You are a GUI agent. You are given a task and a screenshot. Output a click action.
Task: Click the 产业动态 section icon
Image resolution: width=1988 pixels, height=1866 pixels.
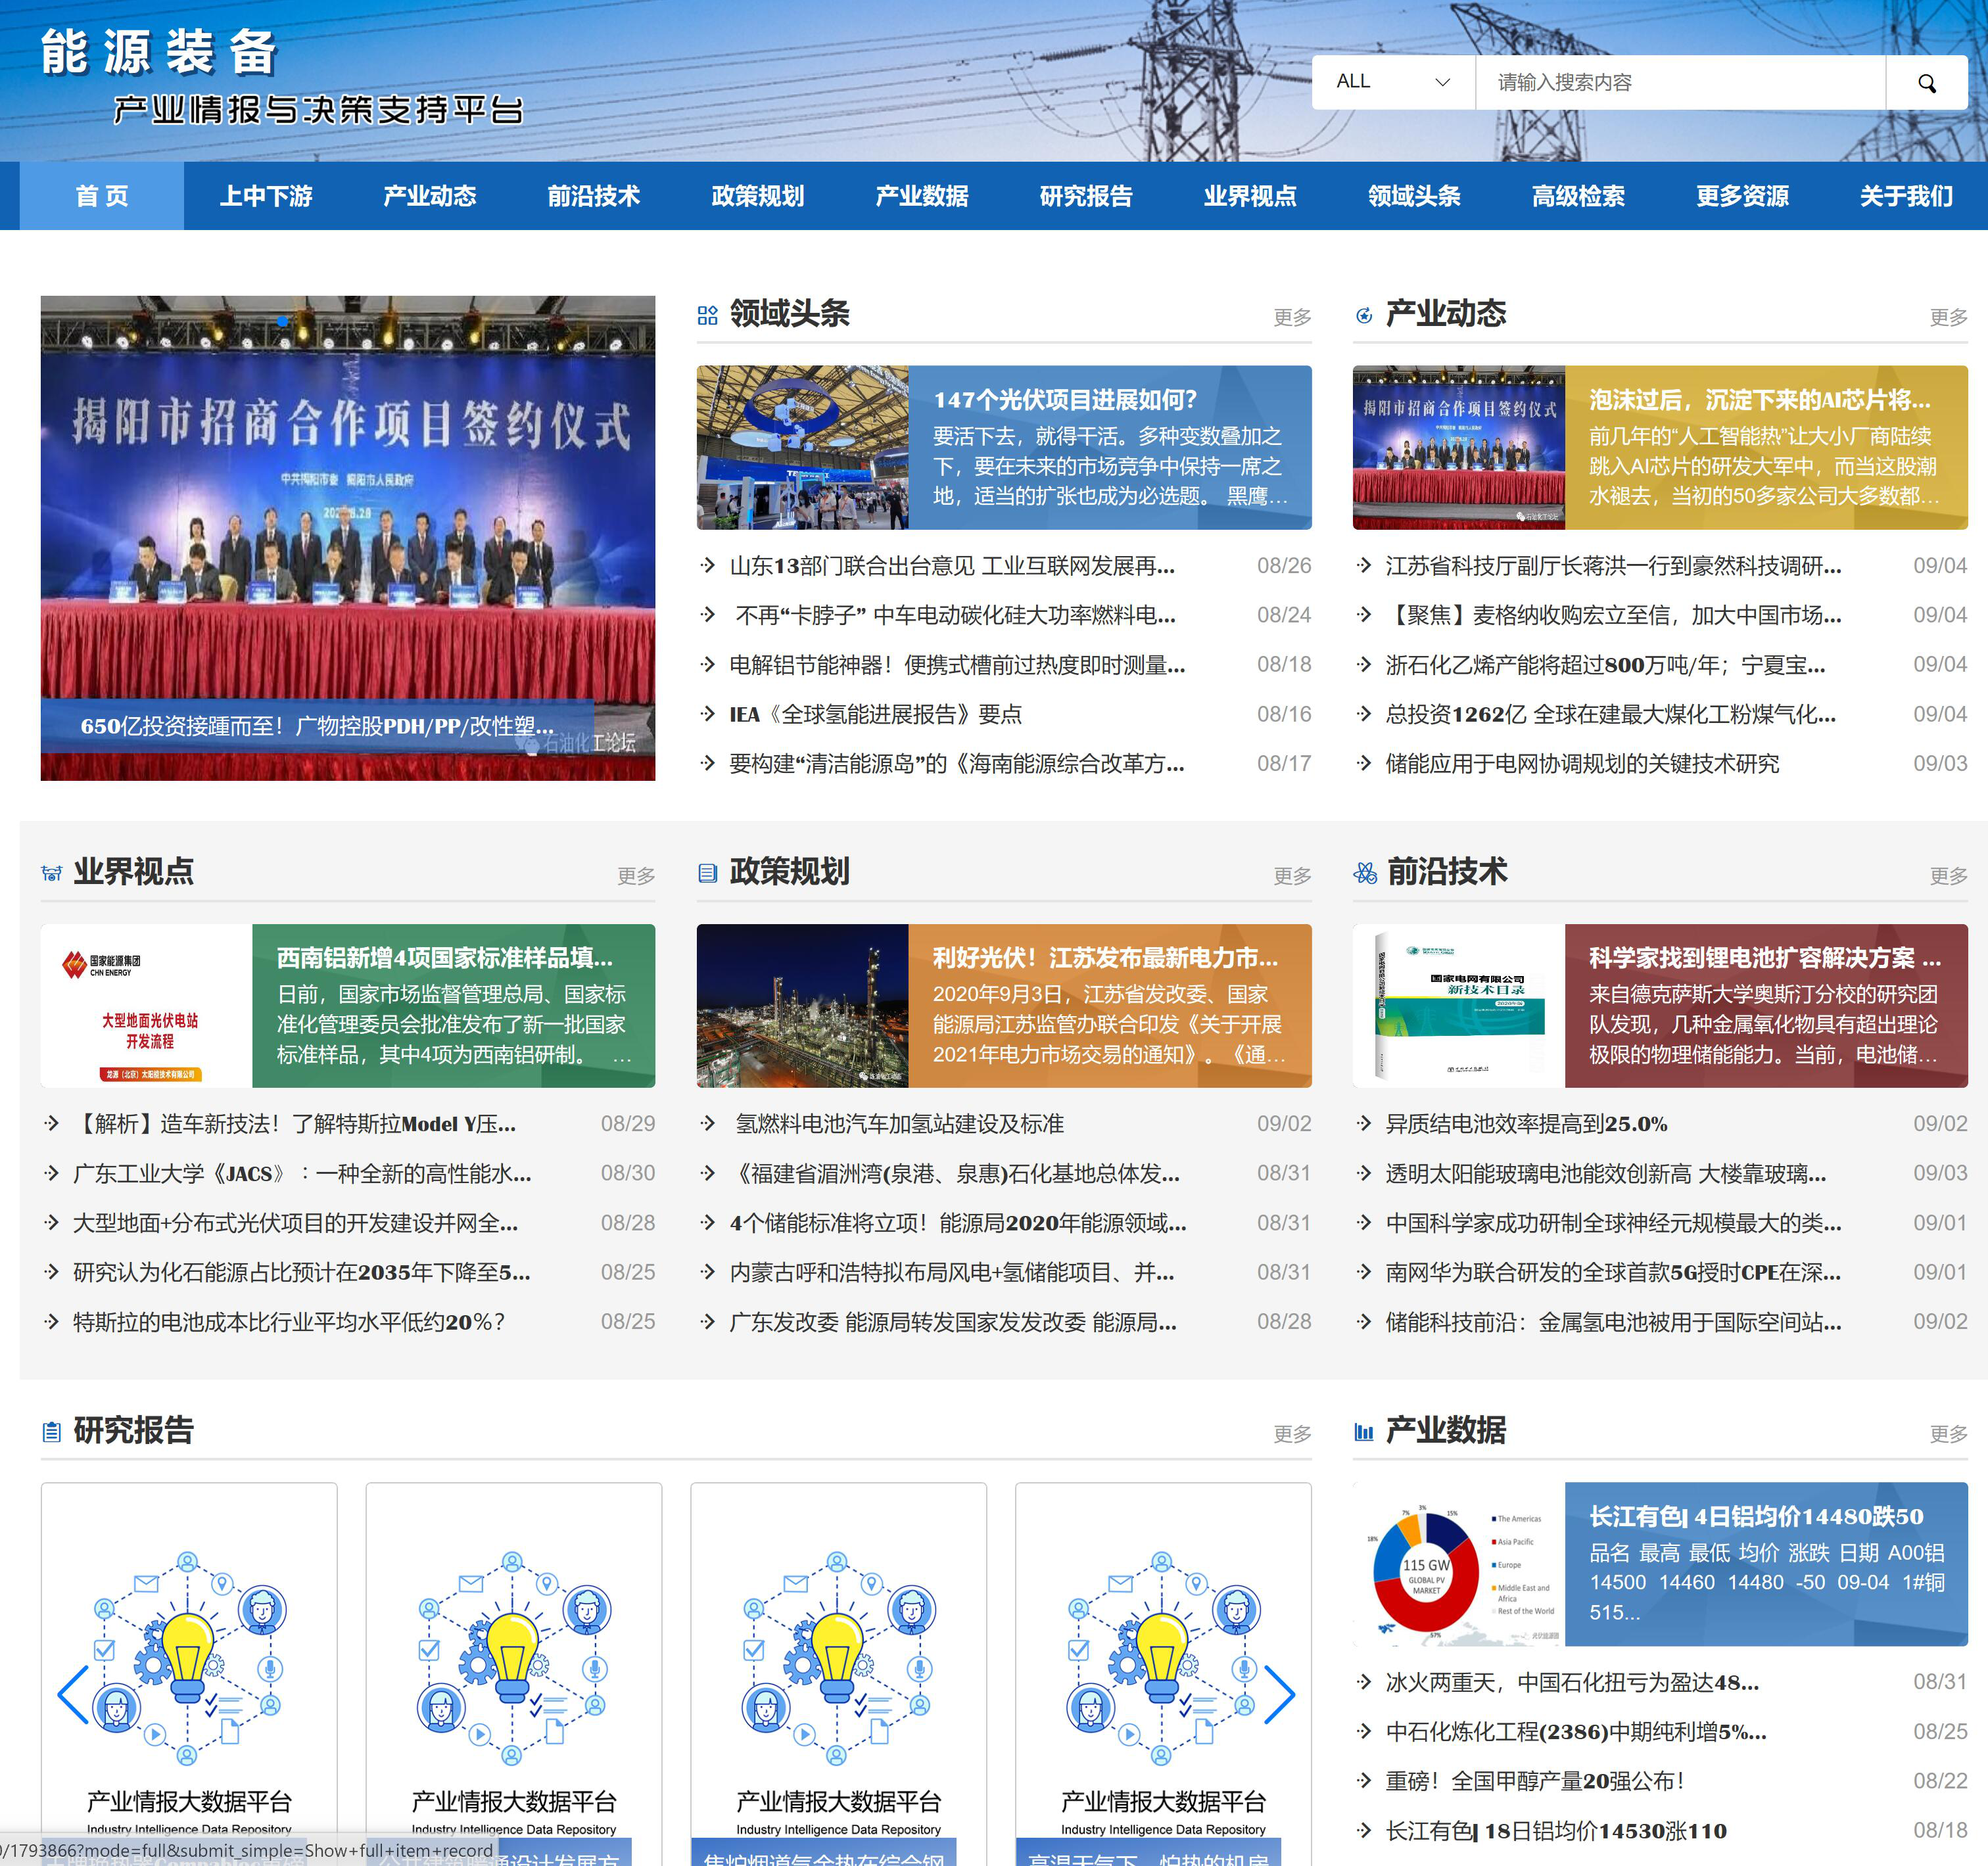pyautogui.click(x=1364, y=316)
